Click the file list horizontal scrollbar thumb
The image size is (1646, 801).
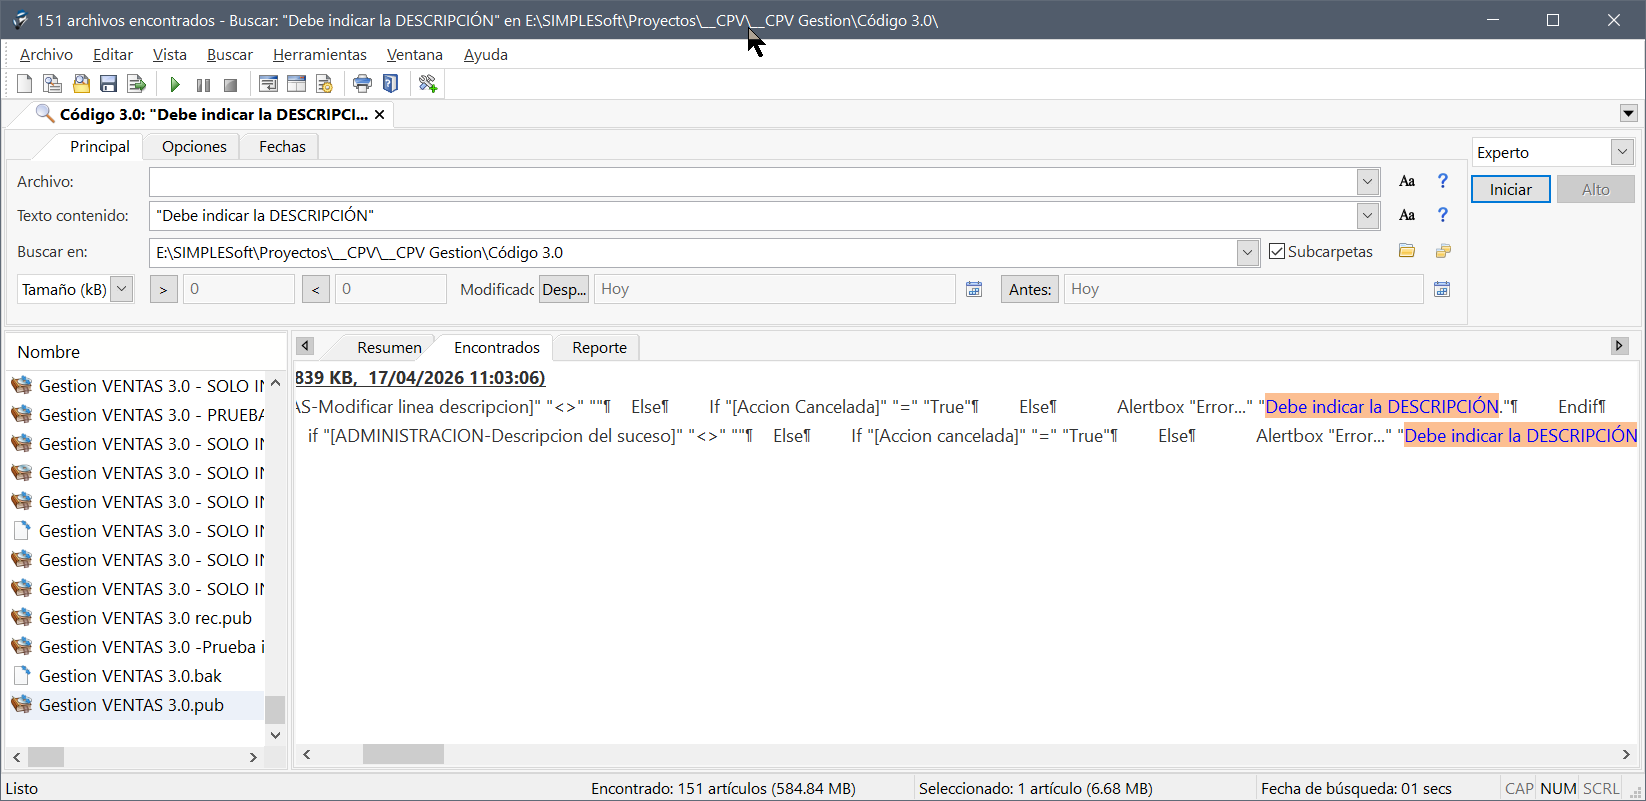(x=45, y=757)
